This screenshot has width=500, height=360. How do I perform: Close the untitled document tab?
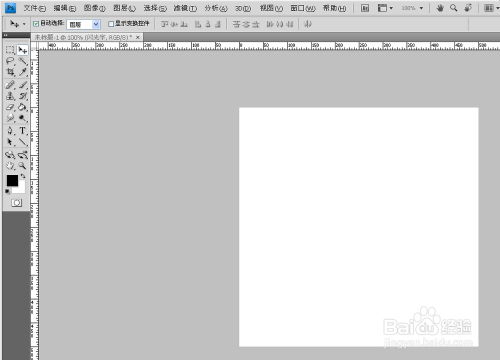click(138, 37)
